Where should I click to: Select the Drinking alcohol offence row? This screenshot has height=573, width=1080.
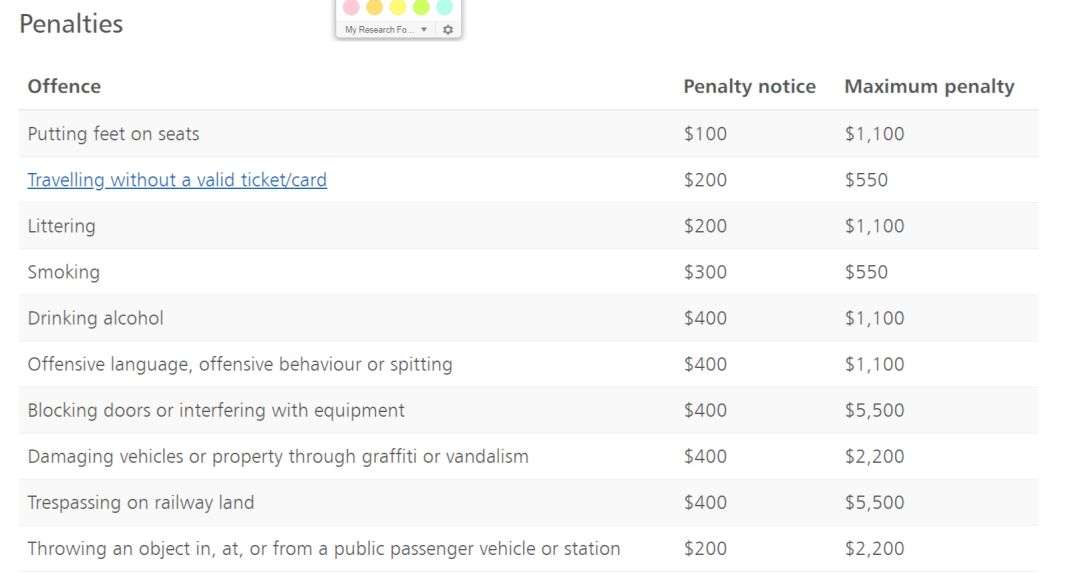(528, 318)
